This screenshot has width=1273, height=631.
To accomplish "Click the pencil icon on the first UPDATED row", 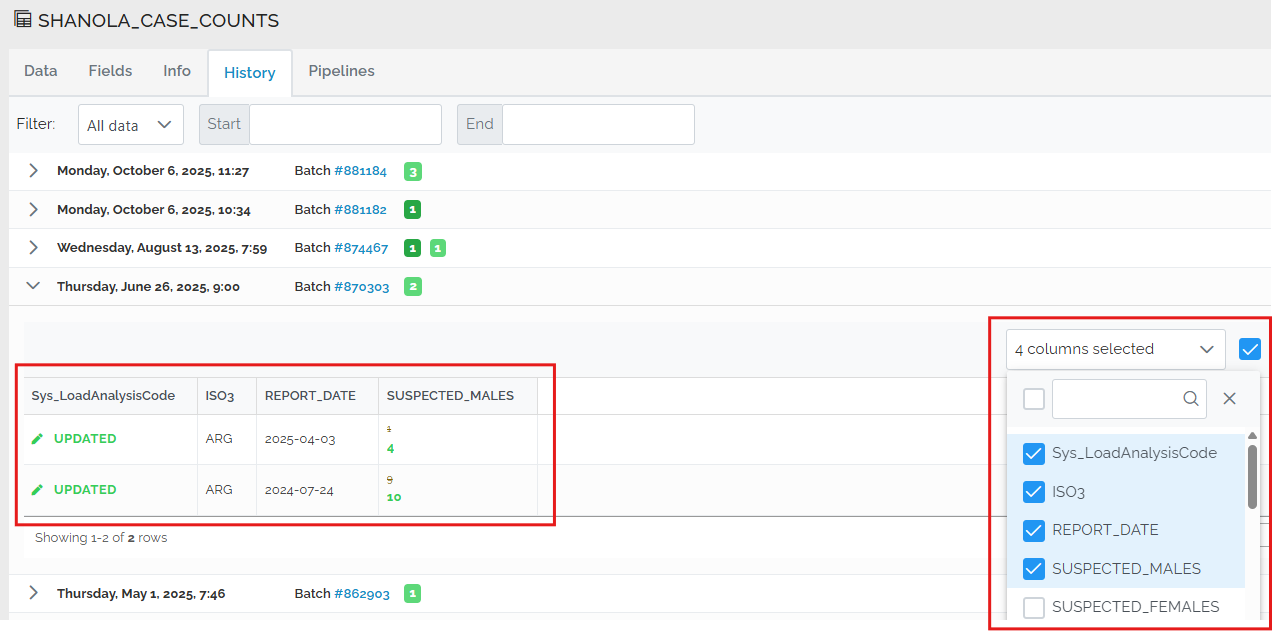I will pyautogui.click(x=38, y=438).
